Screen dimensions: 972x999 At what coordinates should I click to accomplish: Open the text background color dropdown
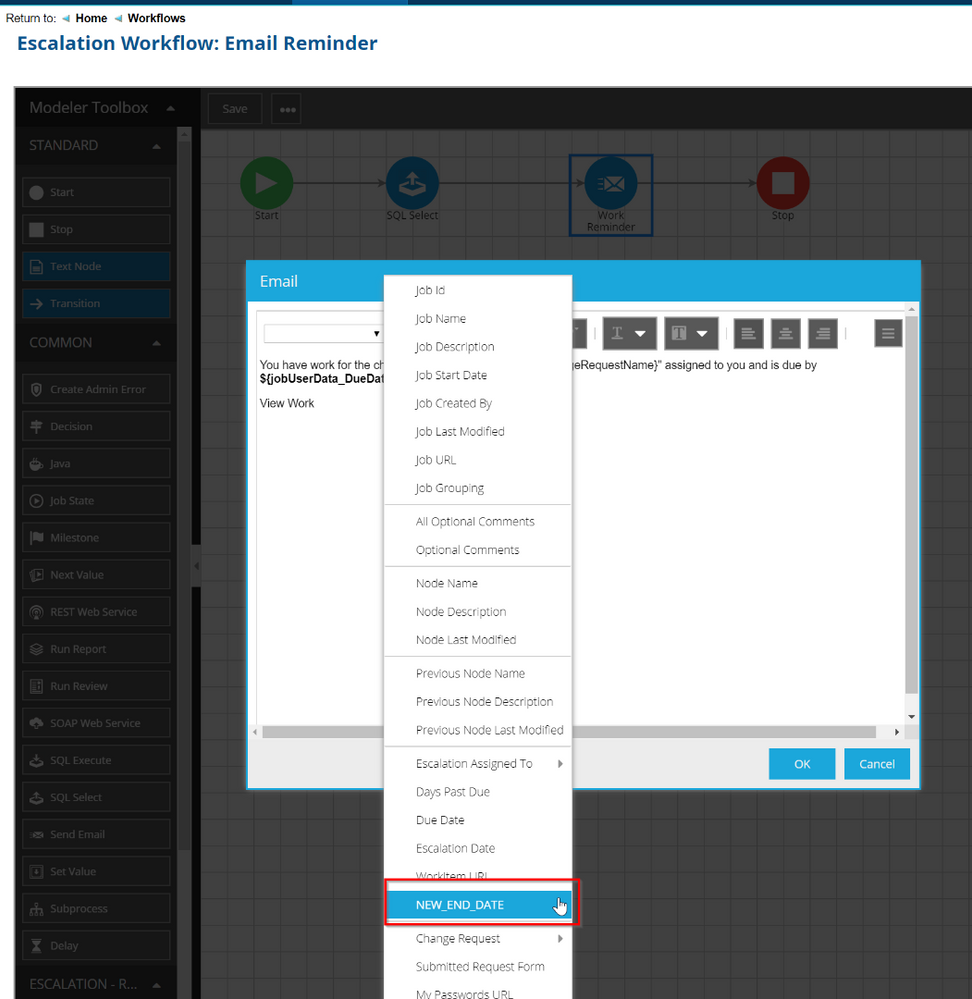[x=691, y=333]
